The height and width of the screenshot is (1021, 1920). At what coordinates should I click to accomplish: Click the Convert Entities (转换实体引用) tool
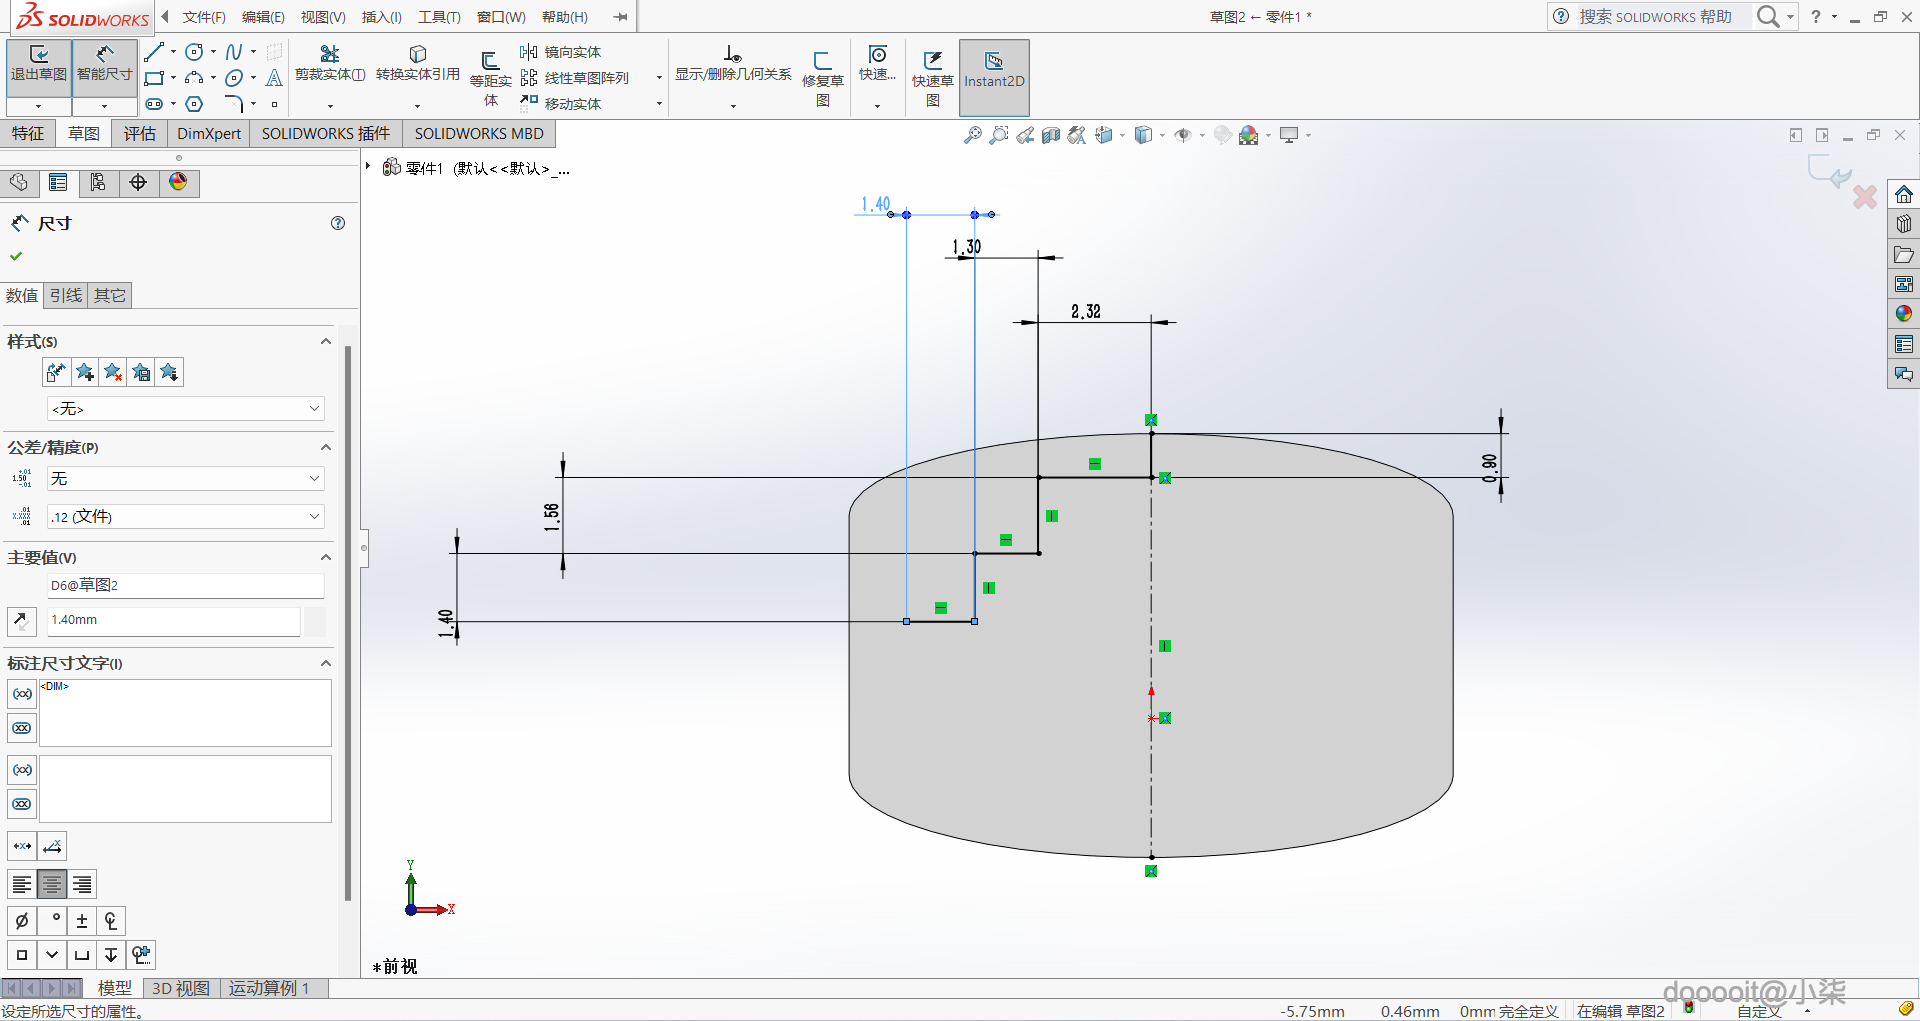[417, 63]
